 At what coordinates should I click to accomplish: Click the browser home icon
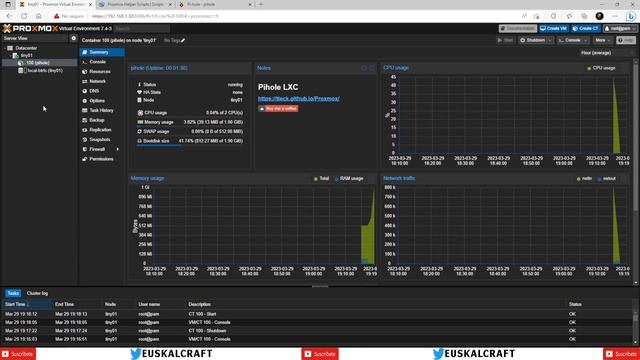pos(39,16)
